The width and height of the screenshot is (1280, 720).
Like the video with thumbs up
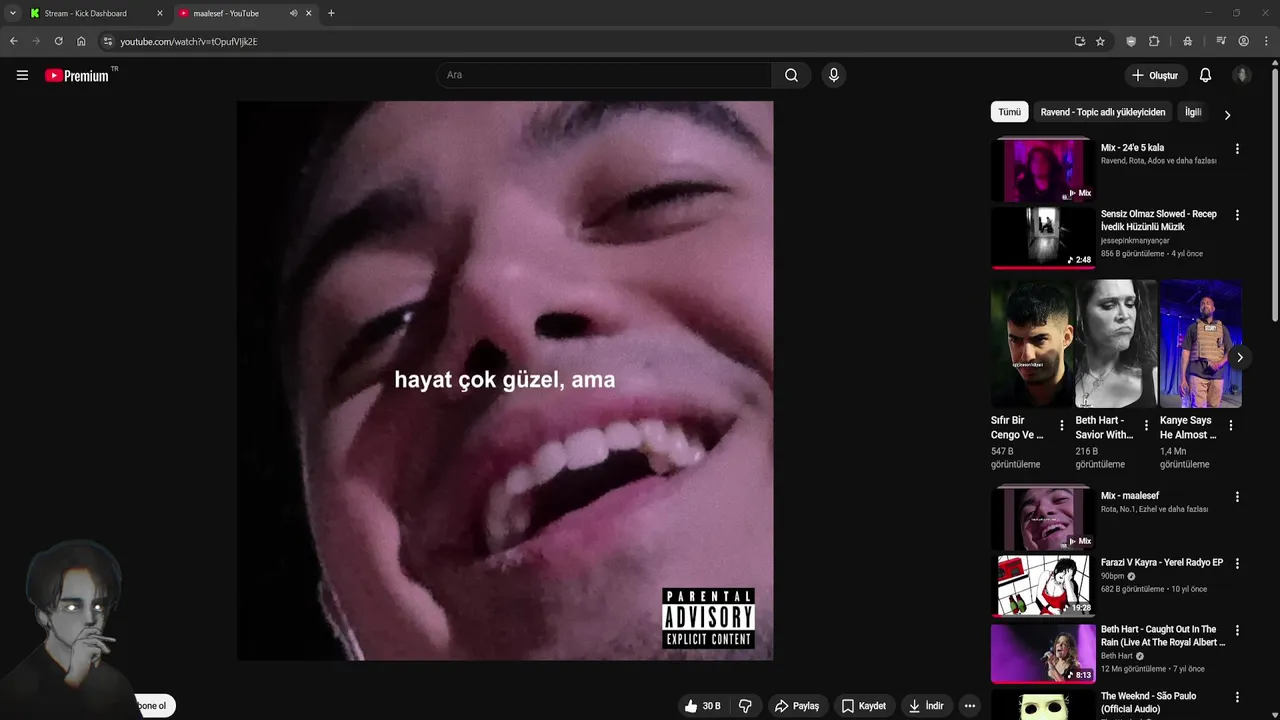[x=703, y=706]
